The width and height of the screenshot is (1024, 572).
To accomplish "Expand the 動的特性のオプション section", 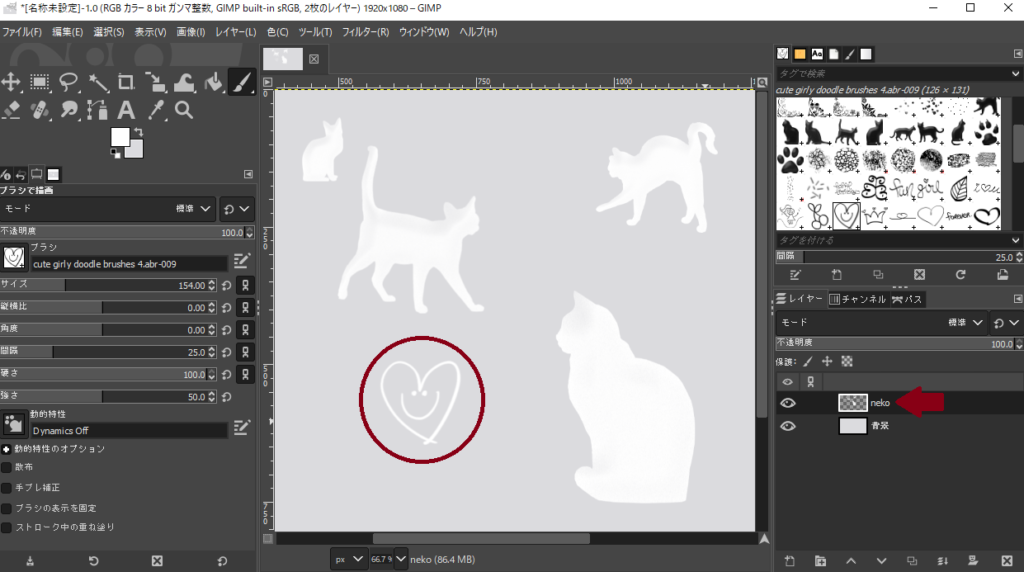I will point(7,449).
